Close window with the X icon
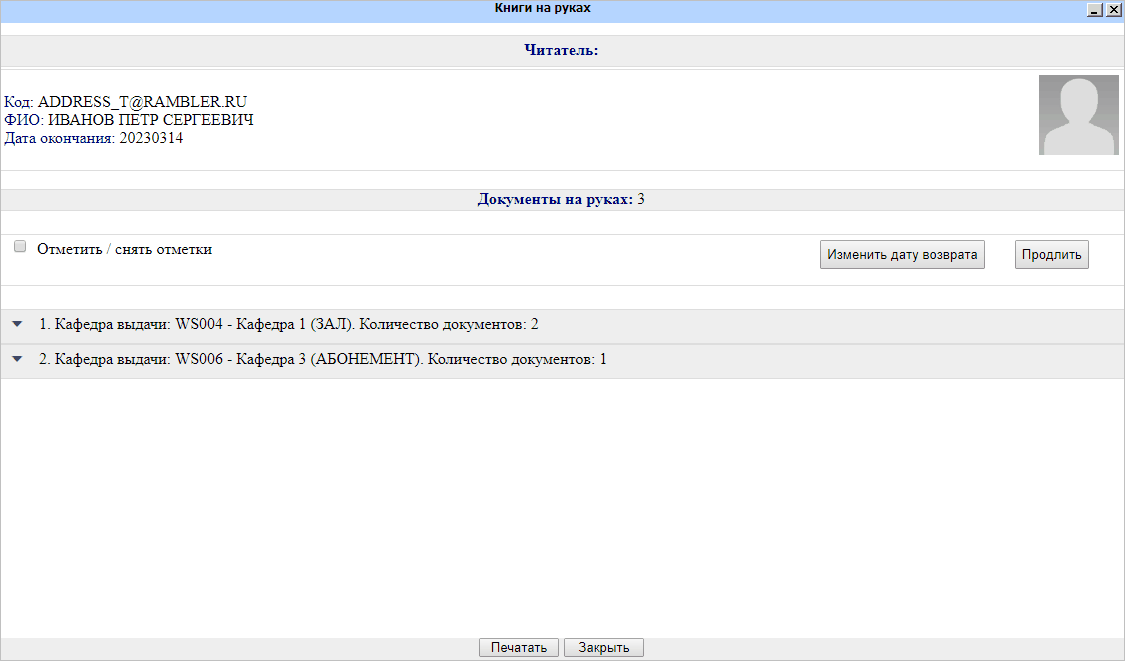Image resolution: width=1125 pixels, height=661 pixels. coord(1113,9)
